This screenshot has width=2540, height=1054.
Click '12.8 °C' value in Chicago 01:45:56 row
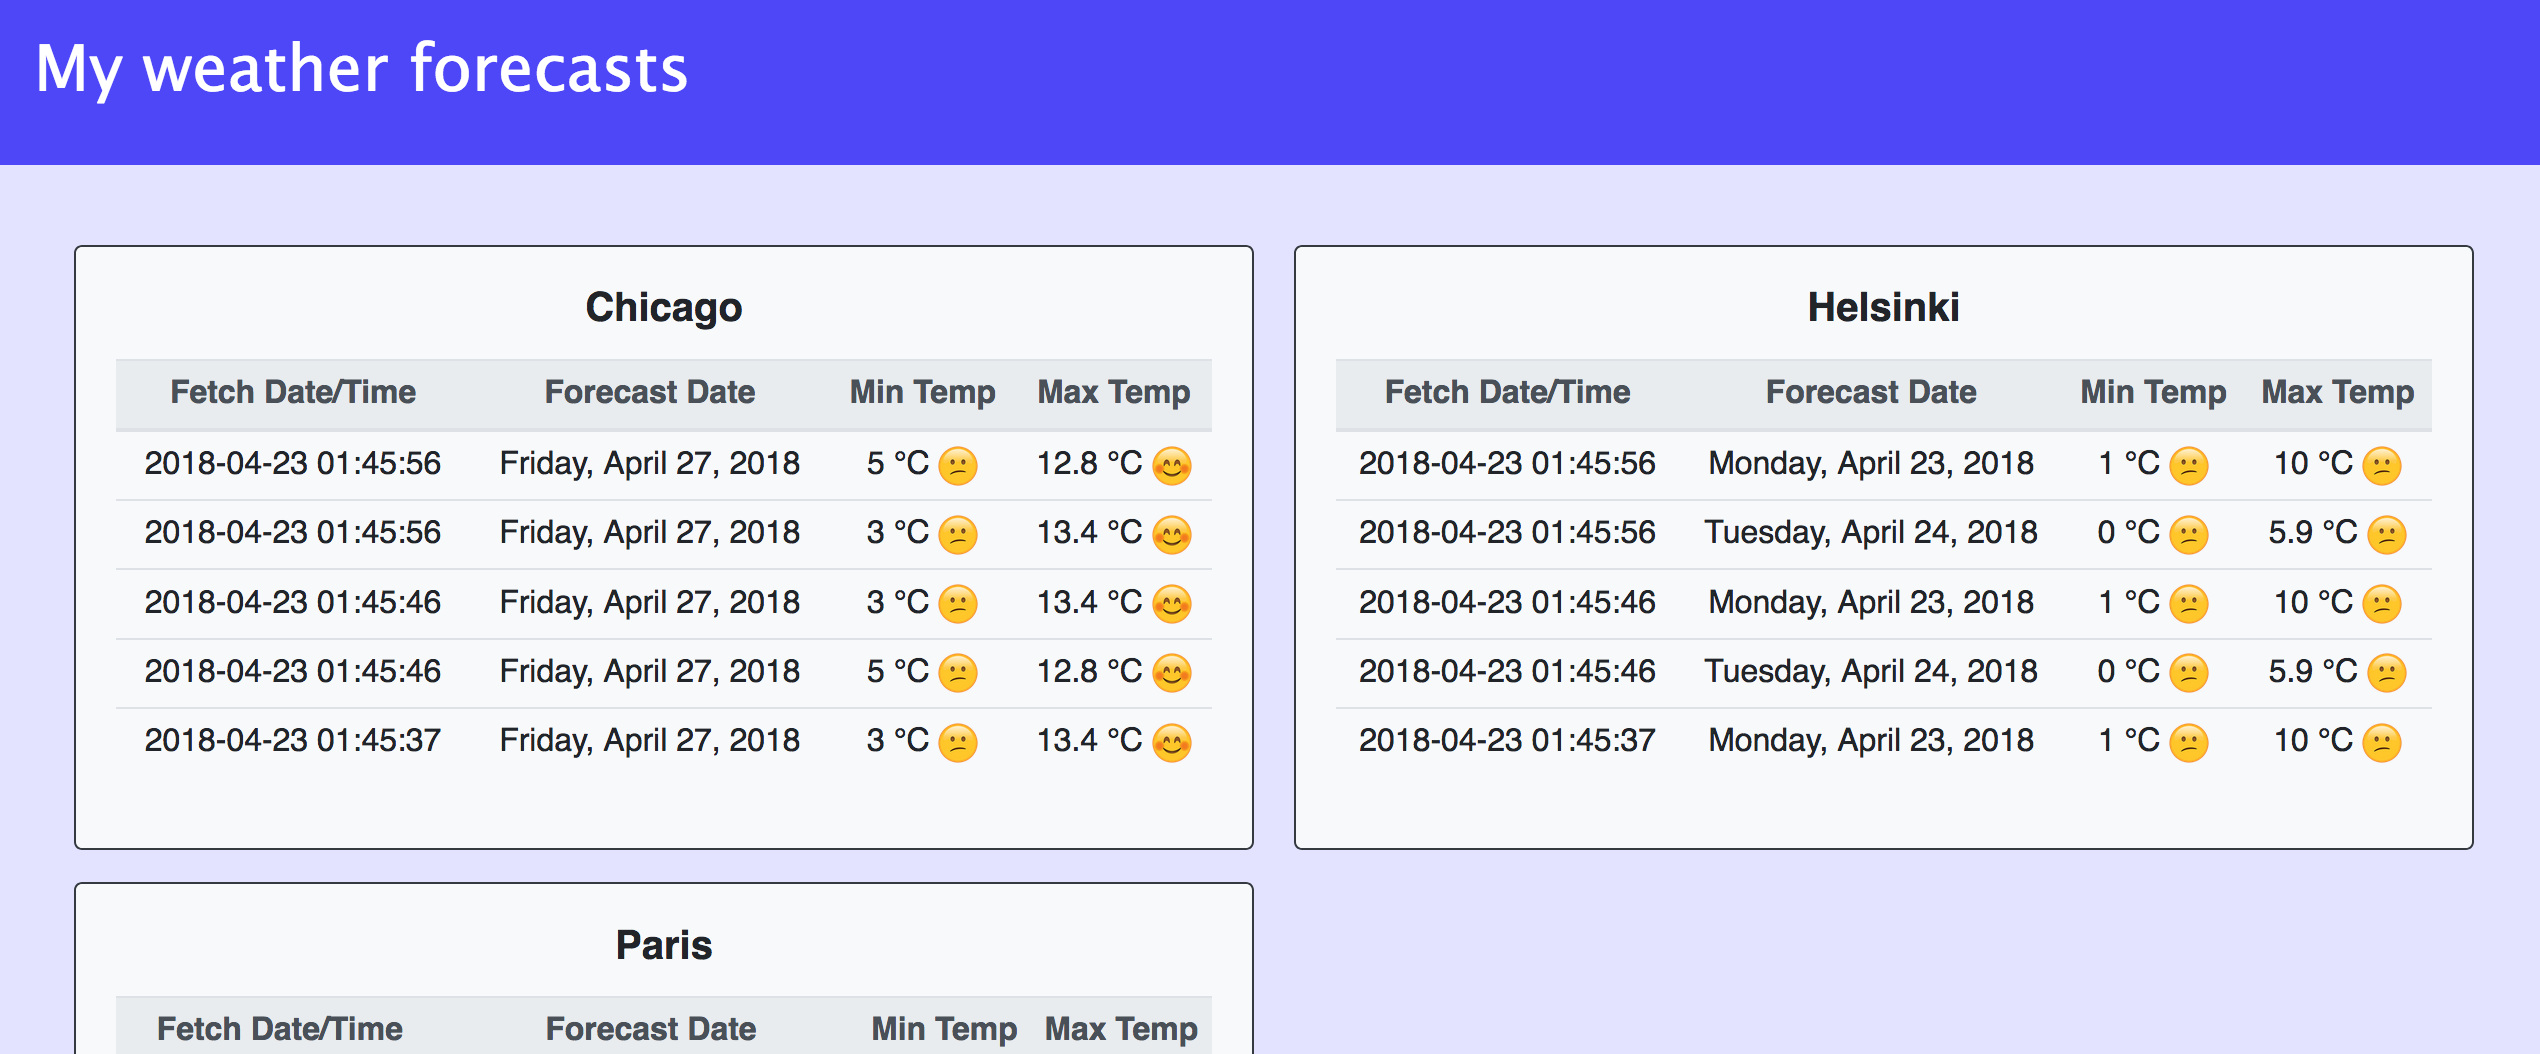1090,464
